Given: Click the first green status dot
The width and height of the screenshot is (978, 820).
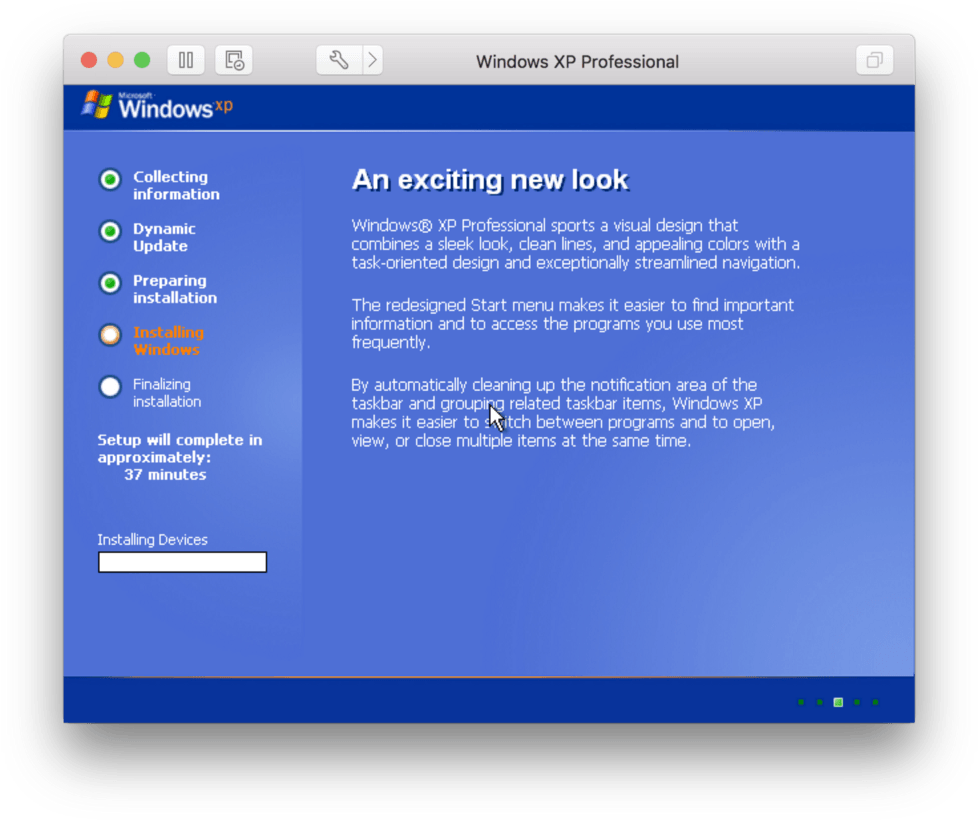Looking at the screenshot, I should click(801, 702).
